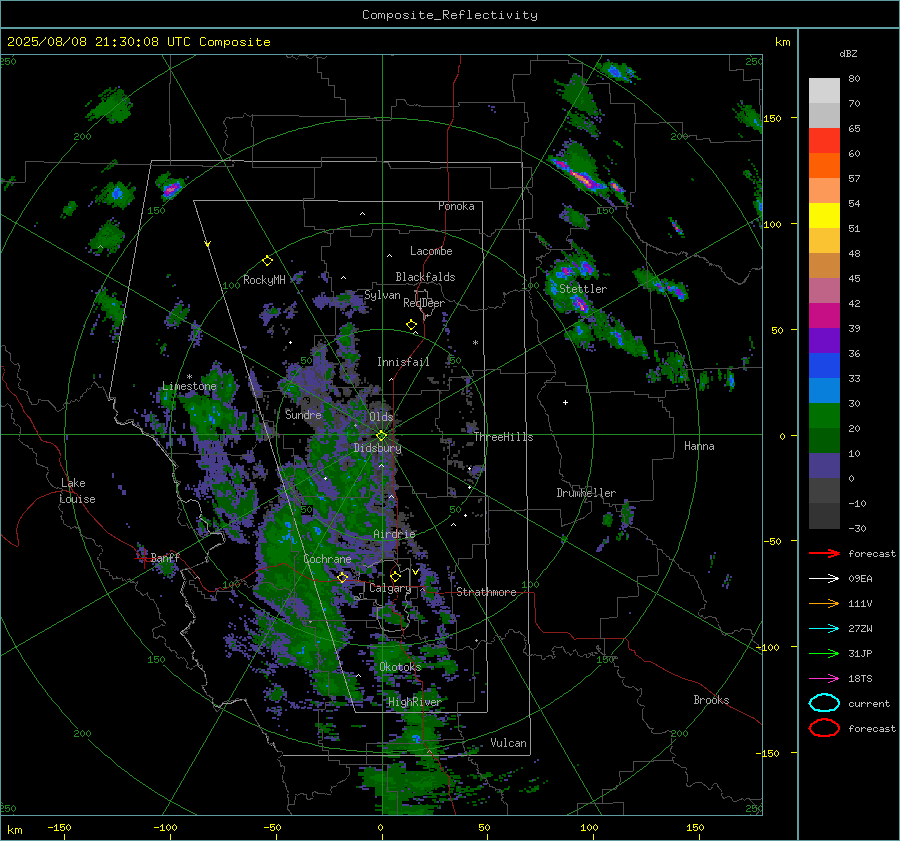
Task: Click the Brooks label
Action: 711,700
